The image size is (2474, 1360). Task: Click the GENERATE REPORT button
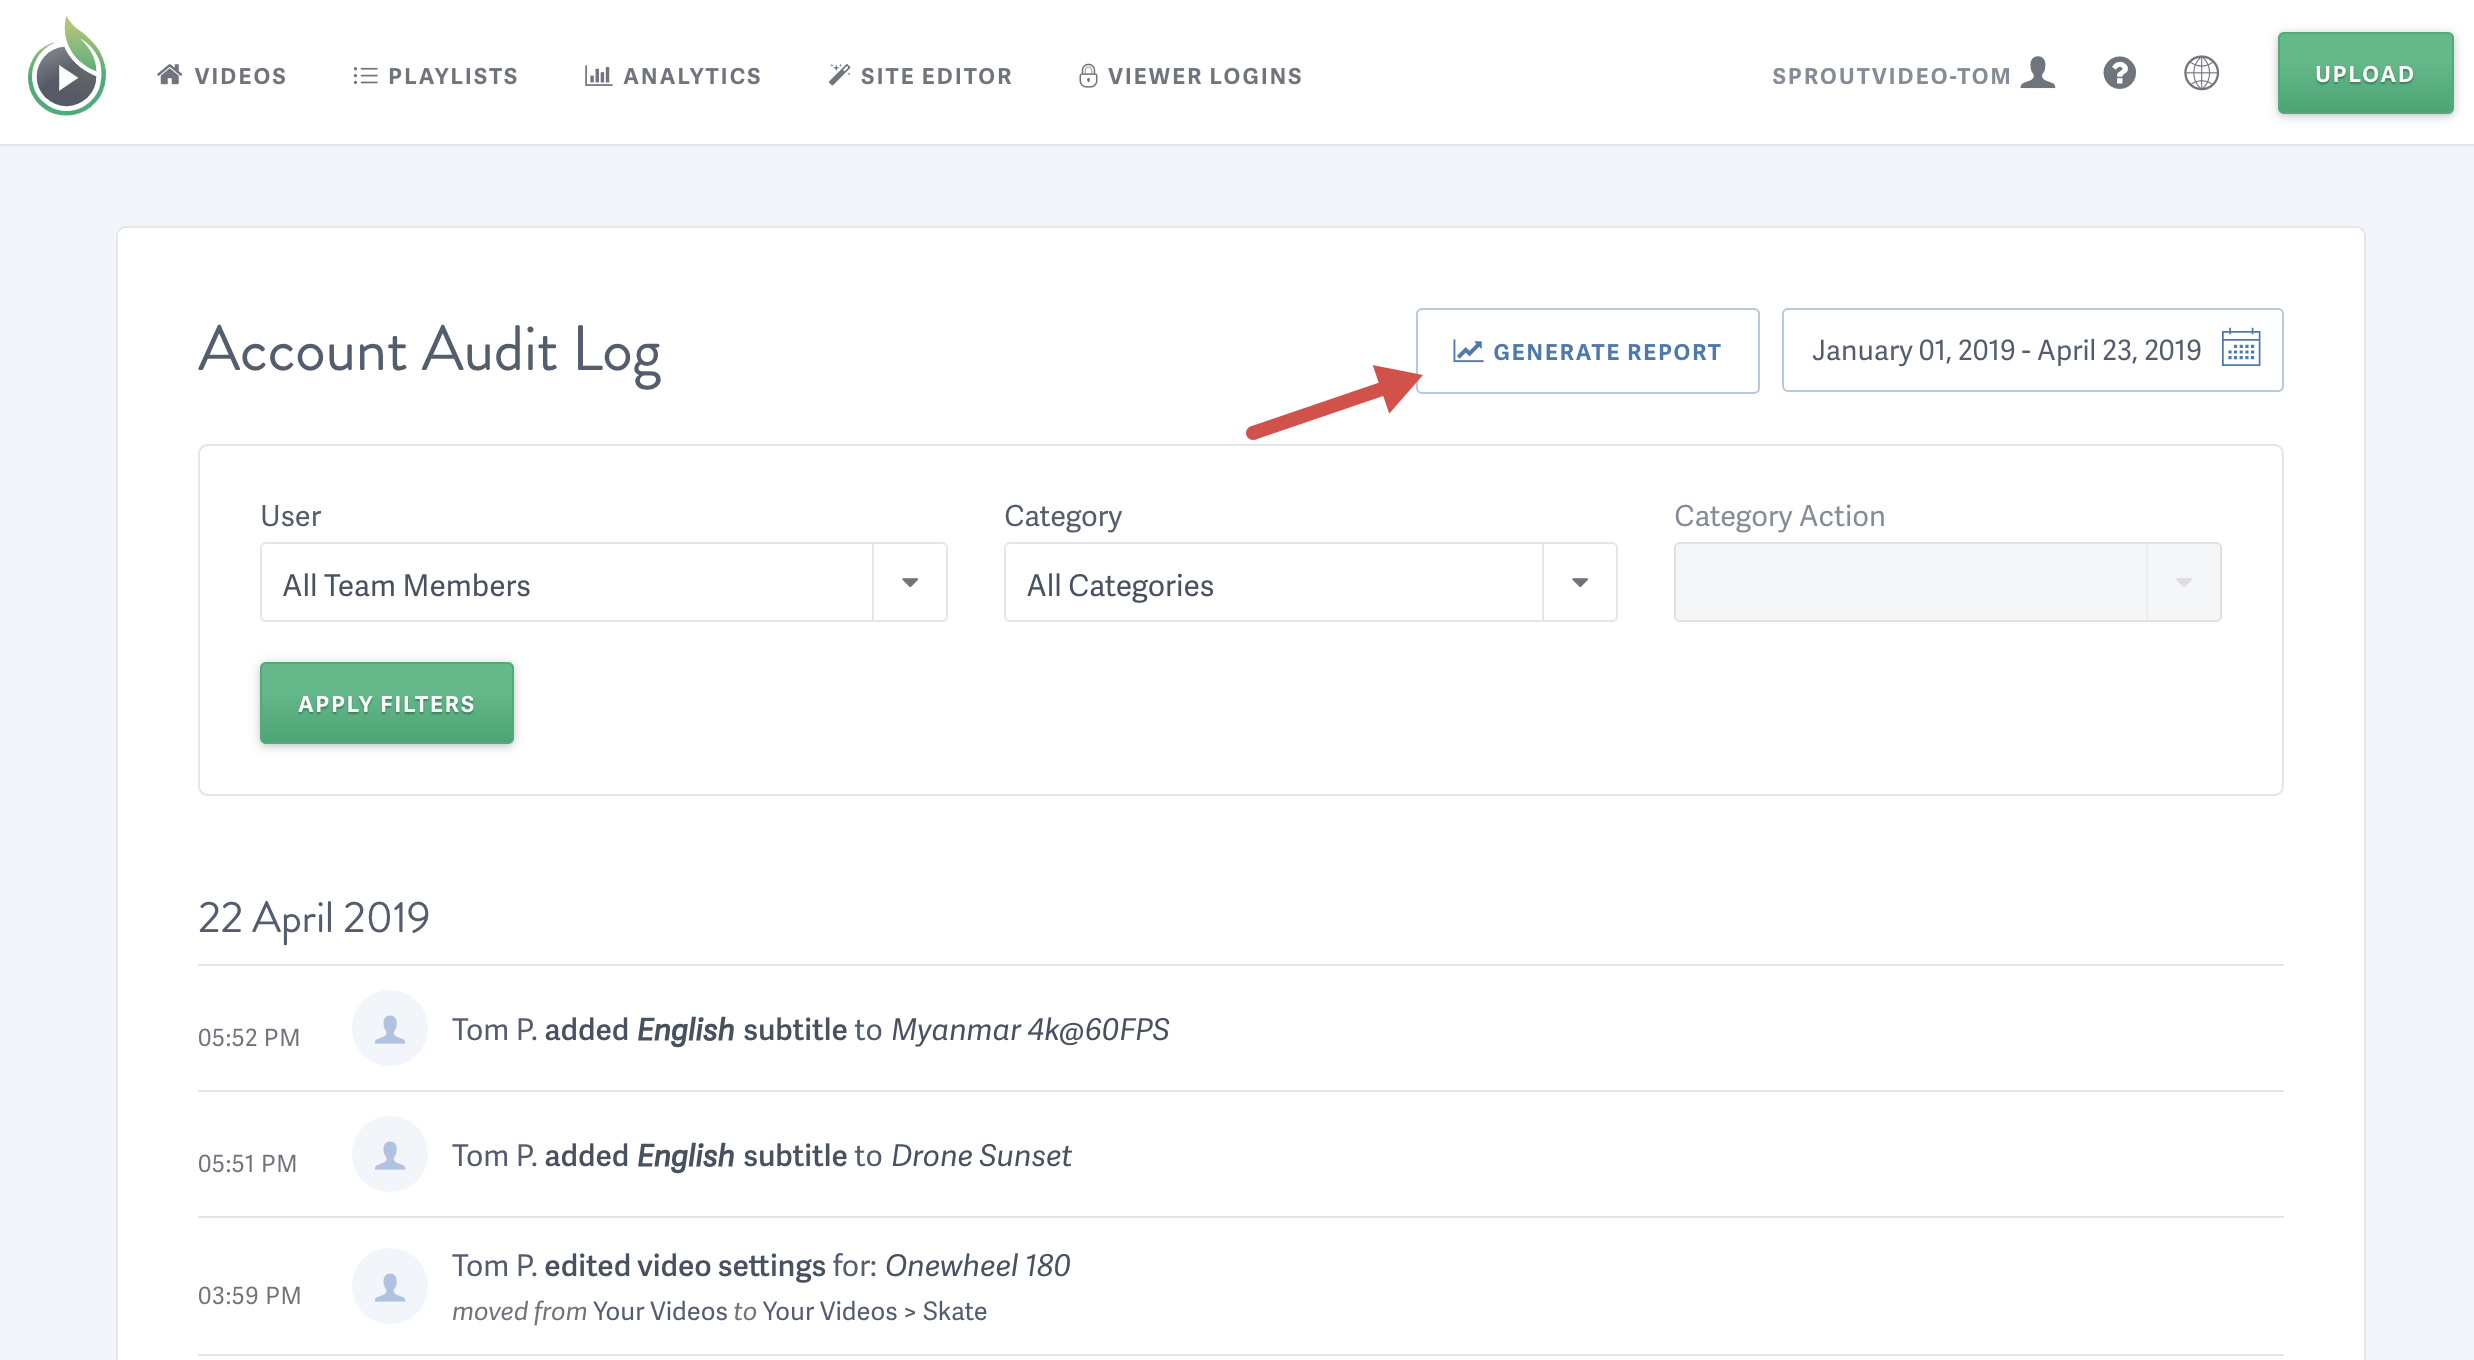point(1587,350)
